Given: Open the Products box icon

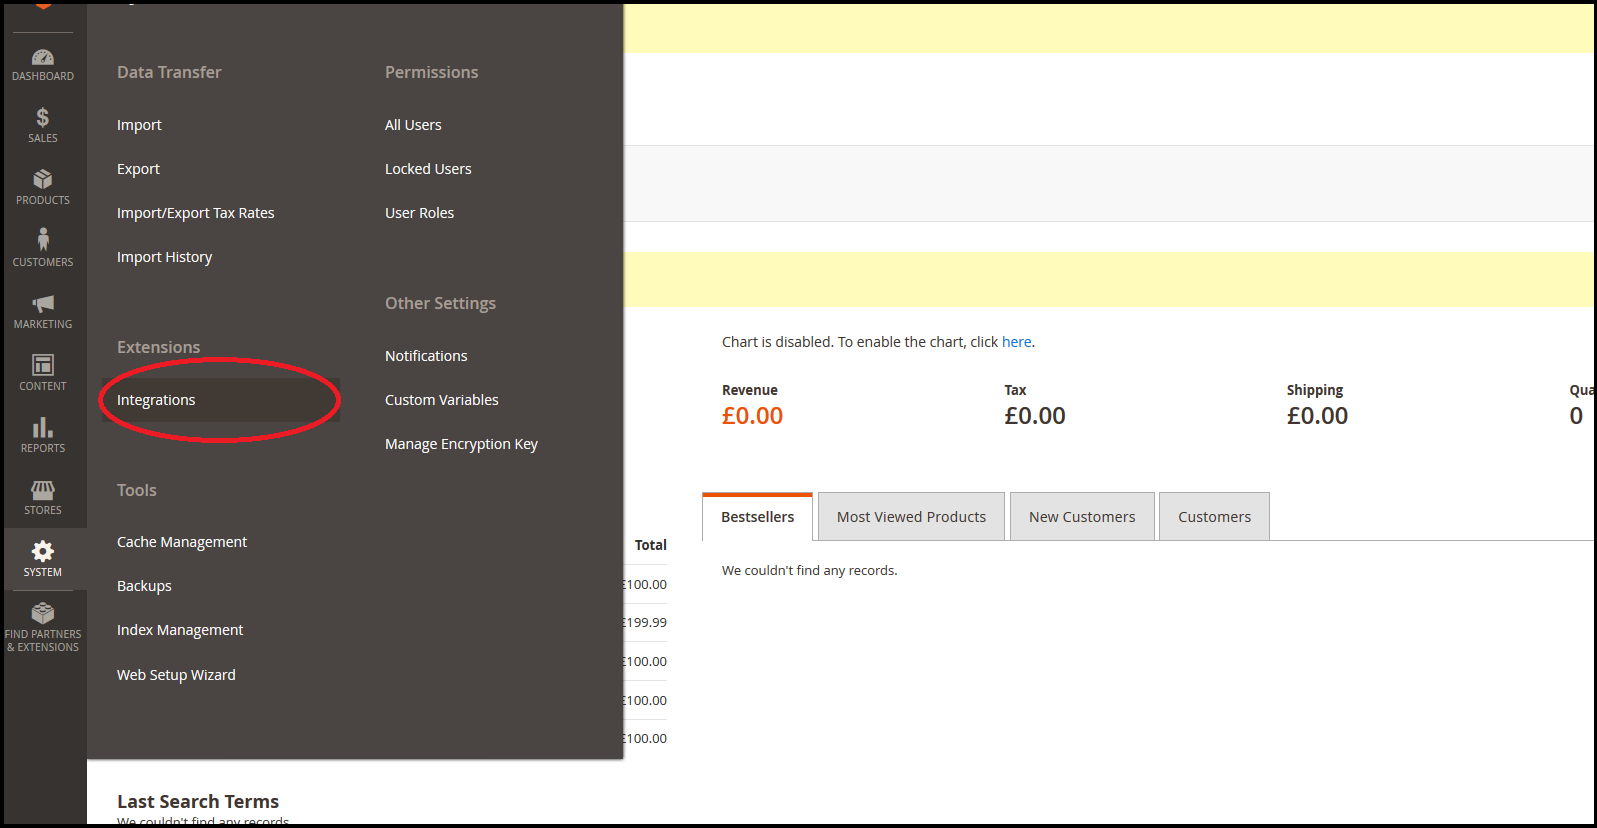Looking at the screenshot, I should [x=43, y=180].
